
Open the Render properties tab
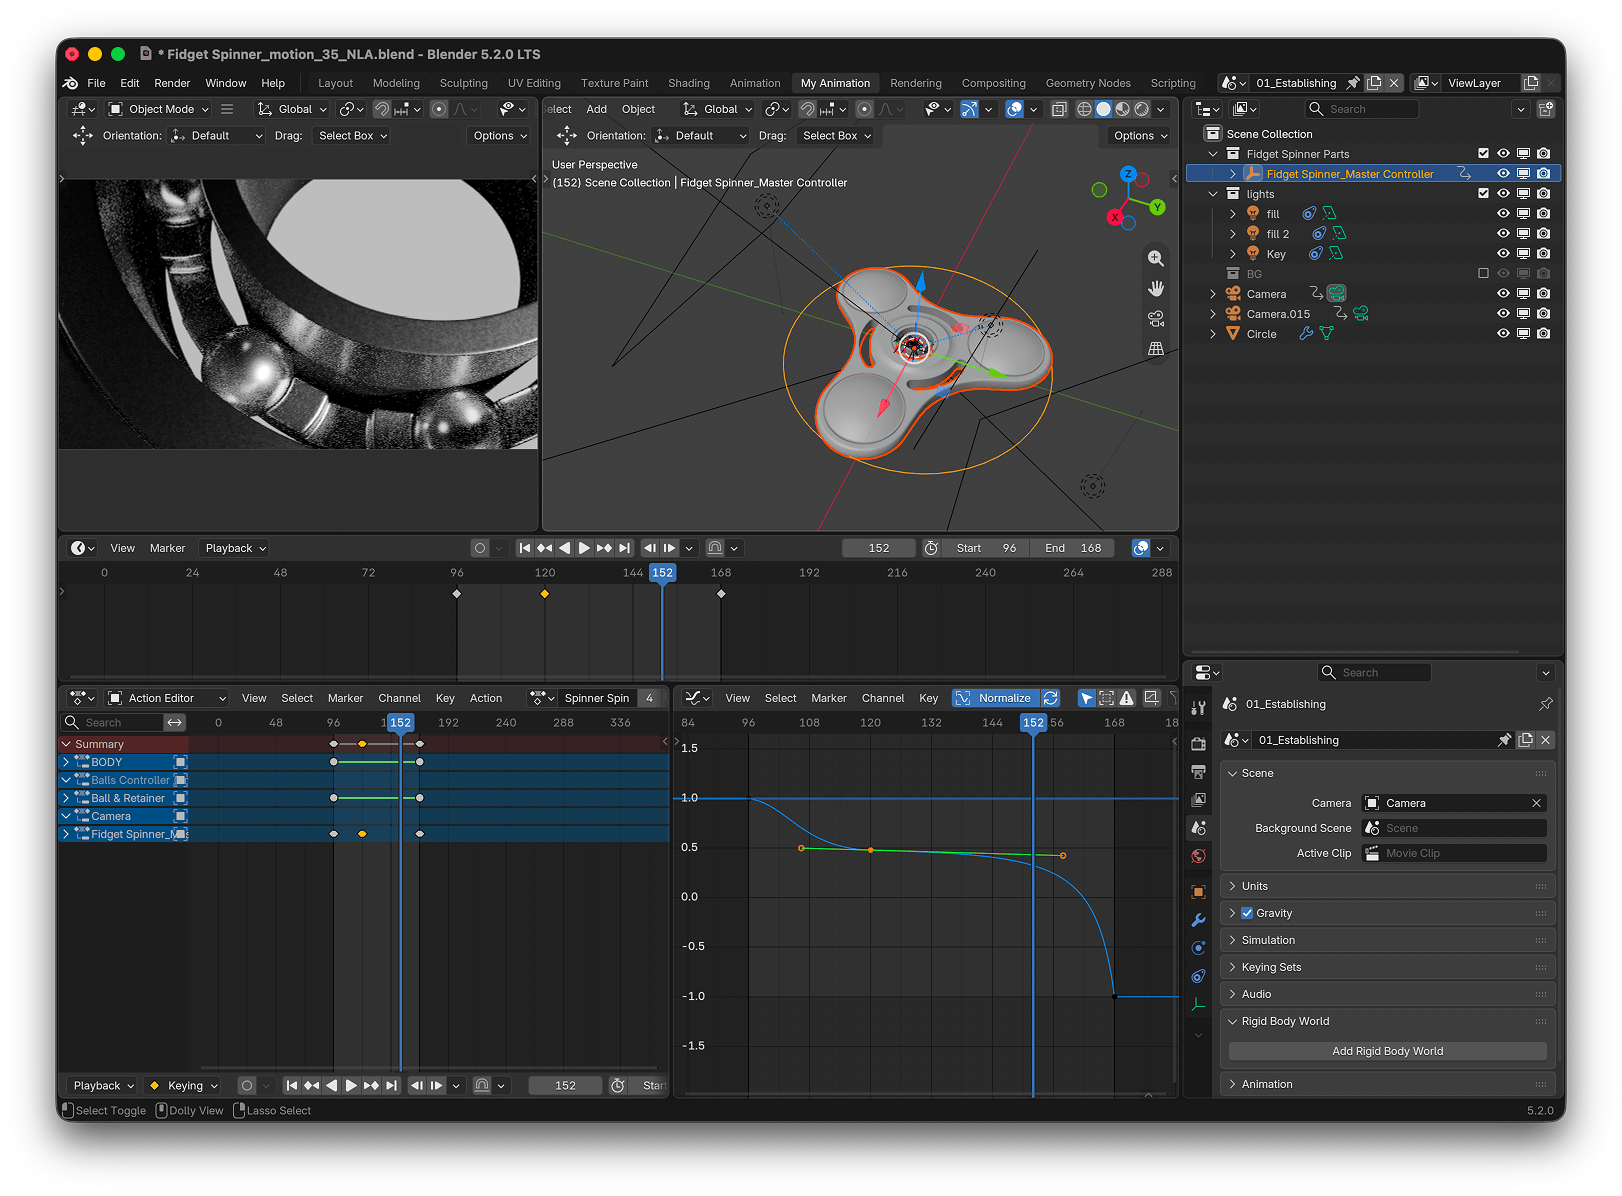coord(1198,743)
